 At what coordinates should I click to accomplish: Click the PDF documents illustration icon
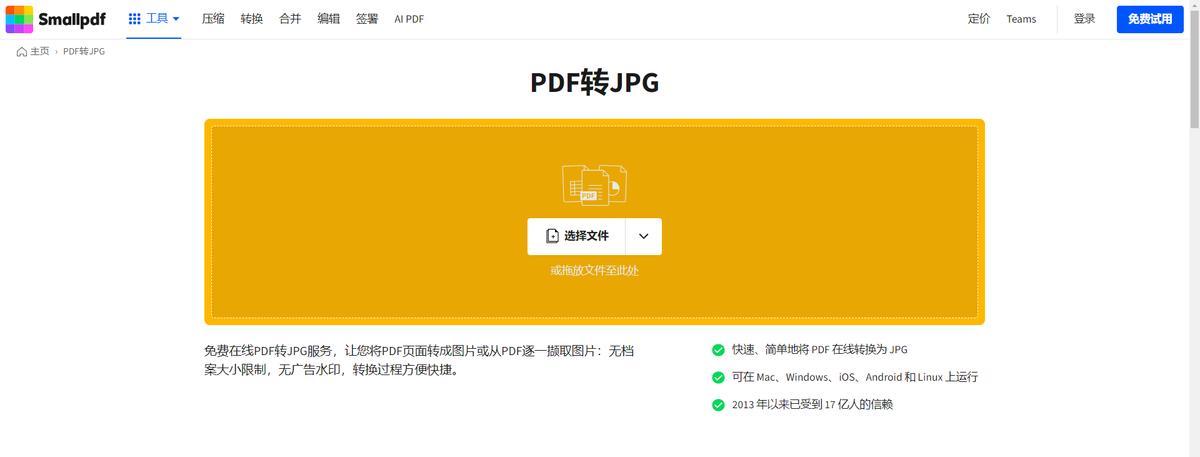tap(594, 185)
